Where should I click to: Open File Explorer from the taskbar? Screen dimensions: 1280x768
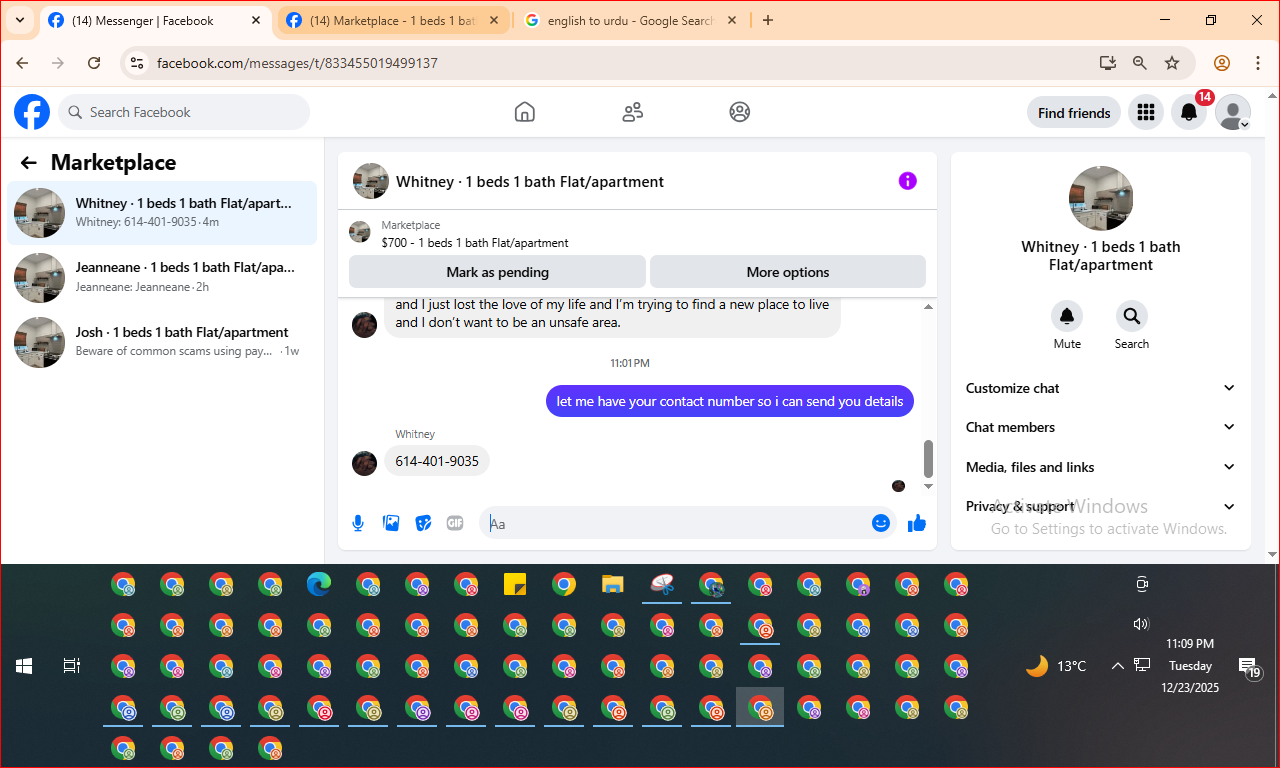tap(613, 584)
